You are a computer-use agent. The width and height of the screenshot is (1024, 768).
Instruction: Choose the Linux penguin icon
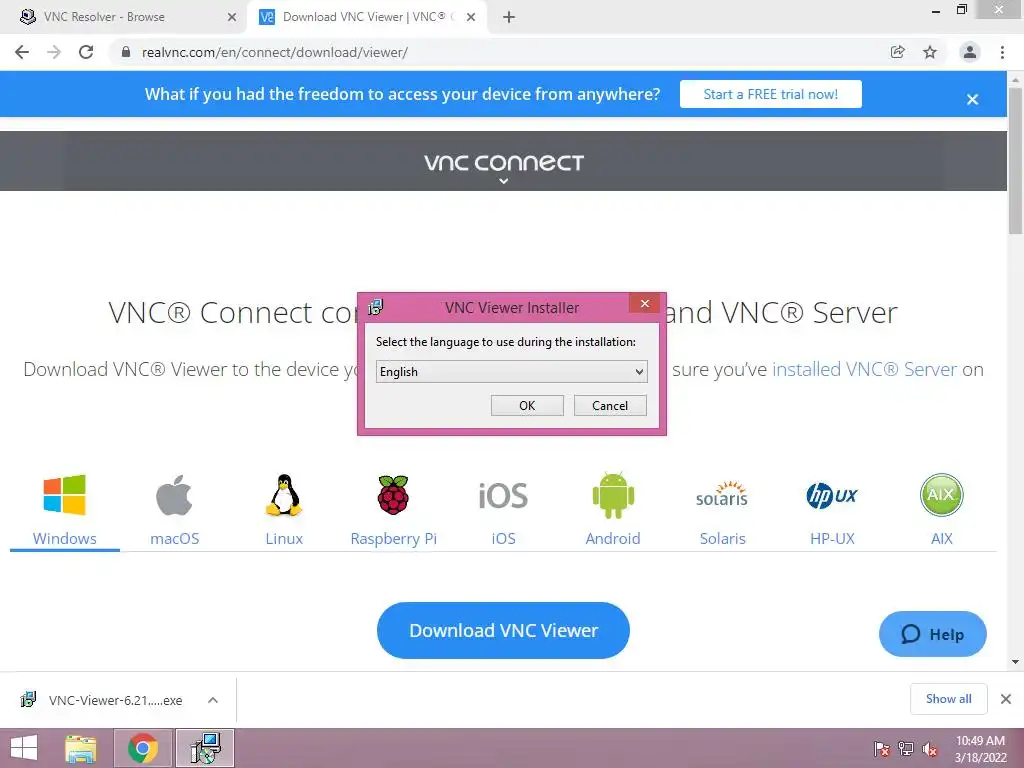(284, 495)
